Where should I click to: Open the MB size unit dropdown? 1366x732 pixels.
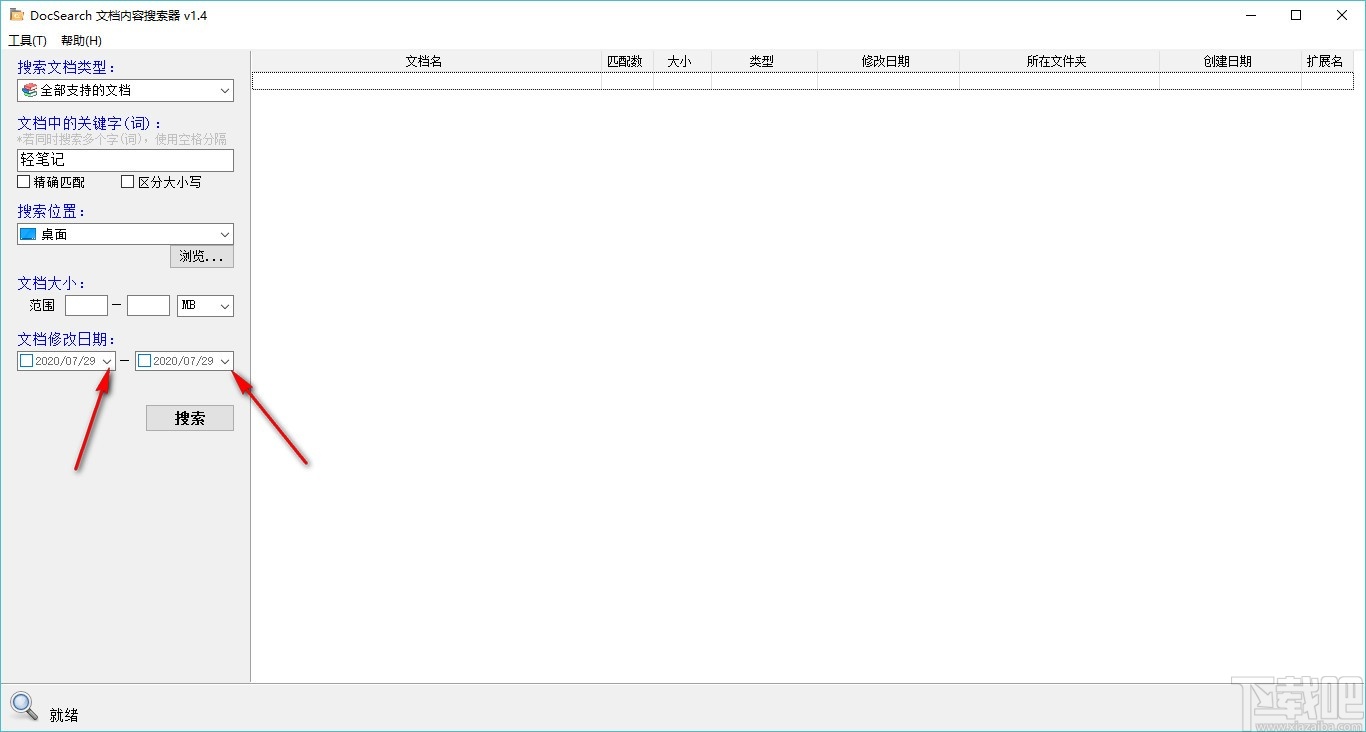pyautogui.click(x=225, y=305)
